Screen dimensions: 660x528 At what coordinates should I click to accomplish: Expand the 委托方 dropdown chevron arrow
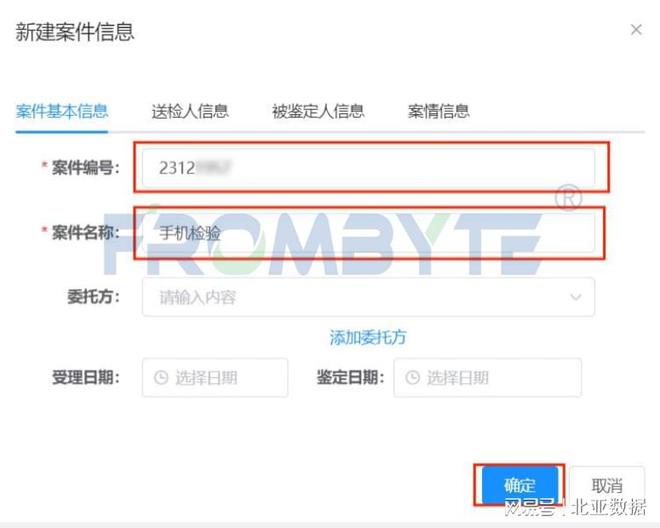575,297
